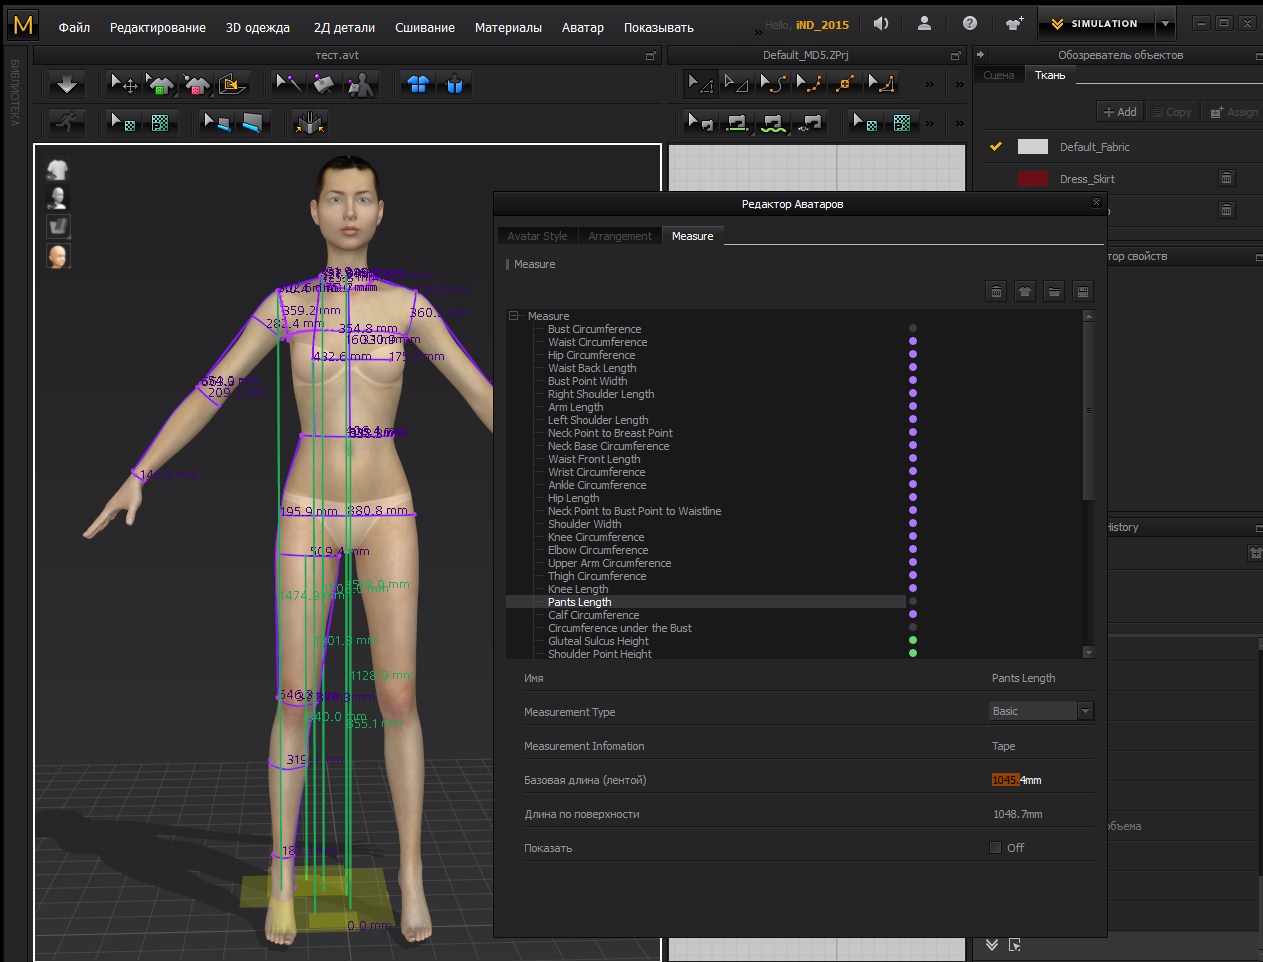Open the Measurement Type Basic dropdown

tap(1085, 711)
